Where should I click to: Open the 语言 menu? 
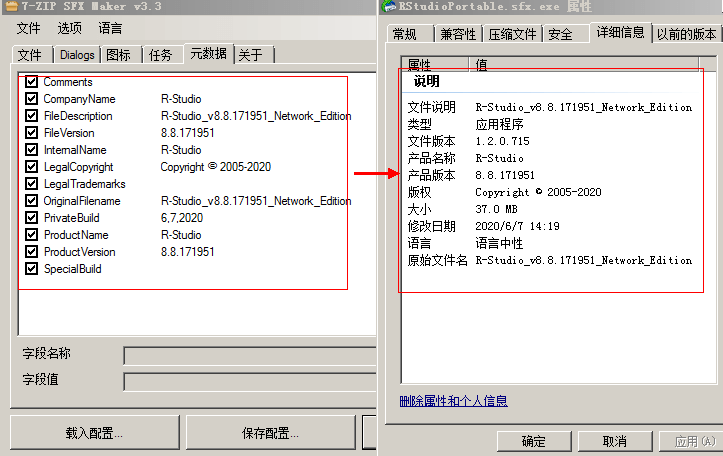[x=111, y=28]
